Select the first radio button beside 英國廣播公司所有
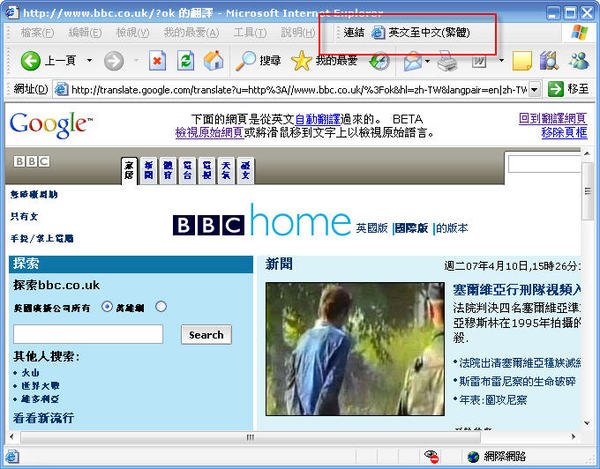 (x=107, y=306)
